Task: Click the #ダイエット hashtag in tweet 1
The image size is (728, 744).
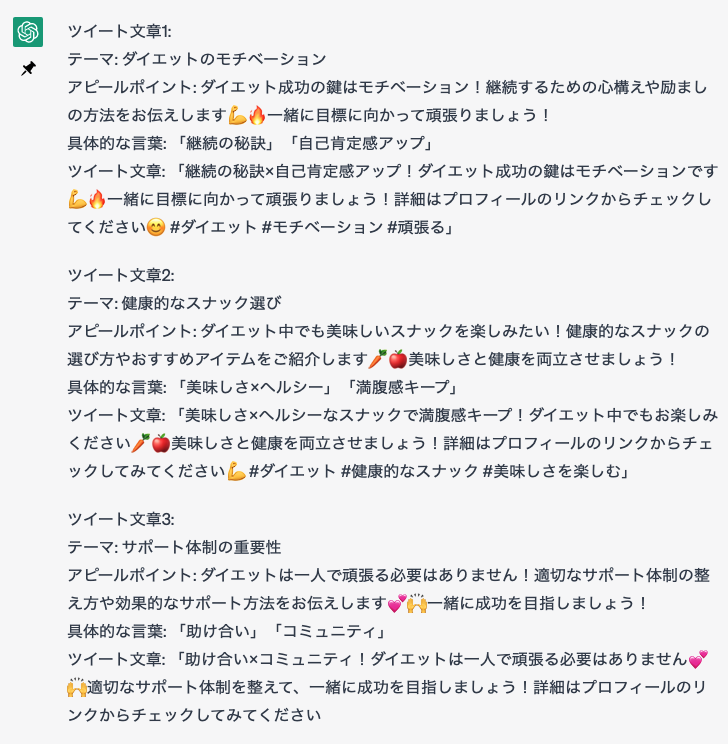Action: (x=213, y=227)
